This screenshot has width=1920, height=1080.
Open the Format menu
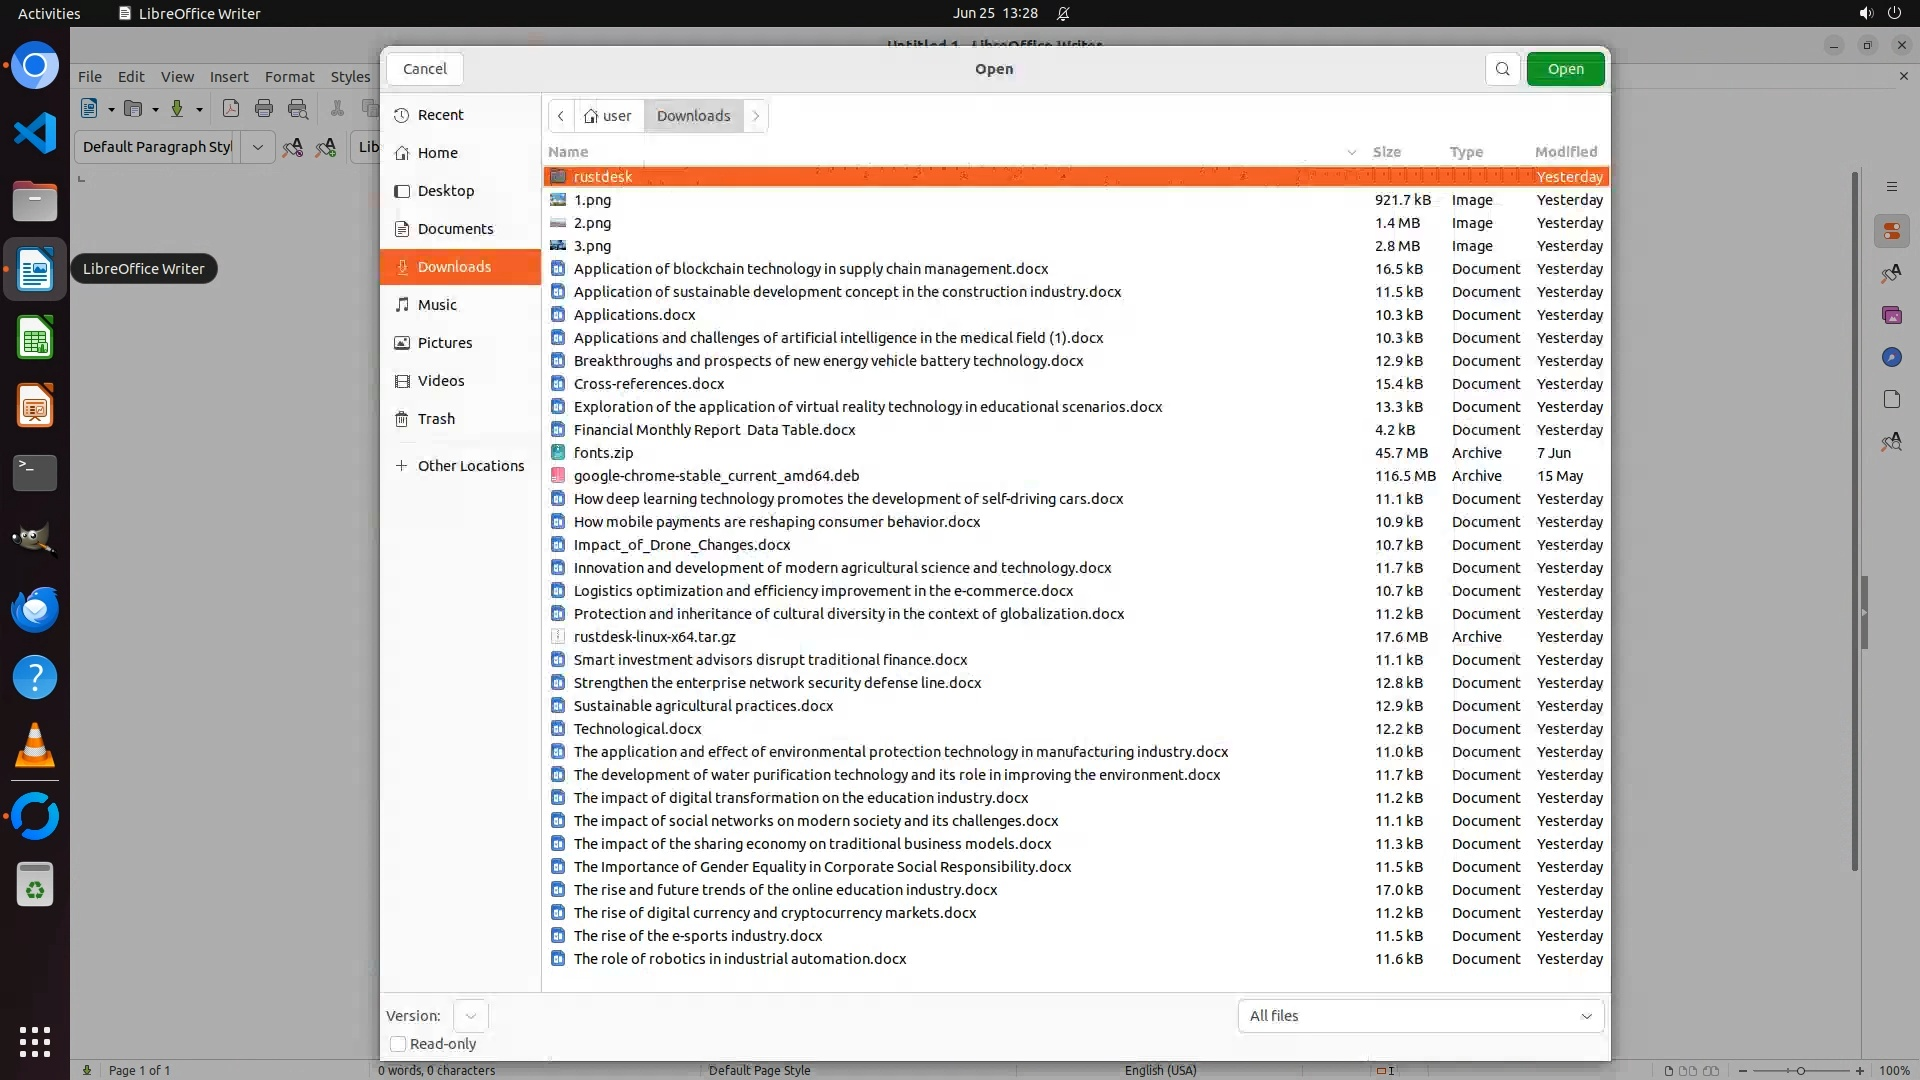289,77
